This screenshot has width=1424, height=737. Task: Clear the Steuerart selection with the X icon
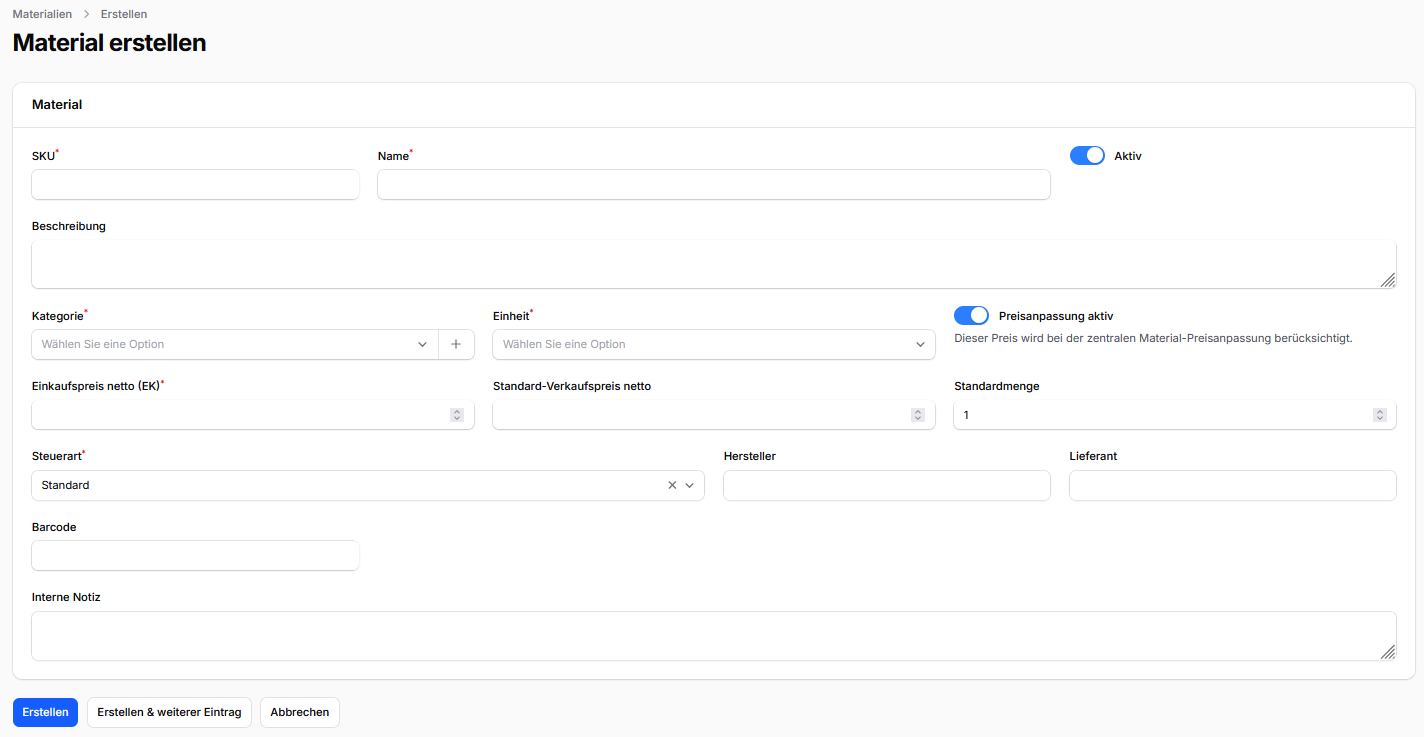click(x=672, y=485)
